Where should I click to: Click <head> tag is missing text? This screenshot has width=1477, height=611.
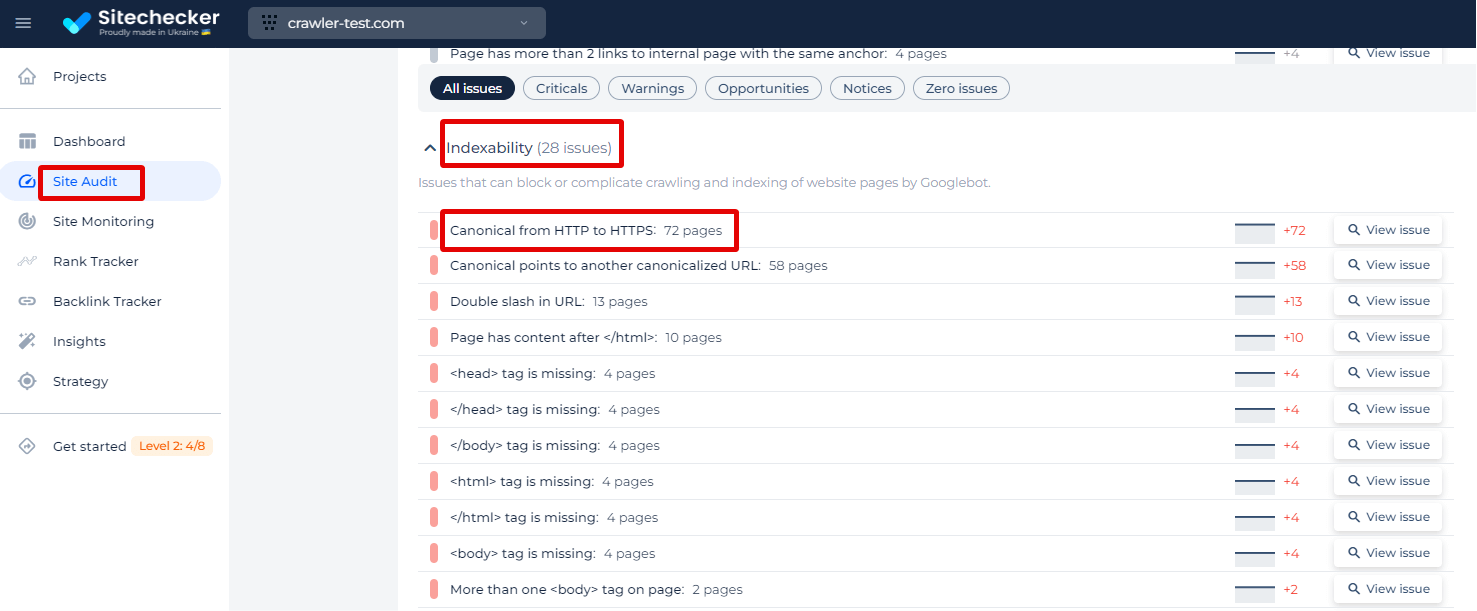point(523,373)
